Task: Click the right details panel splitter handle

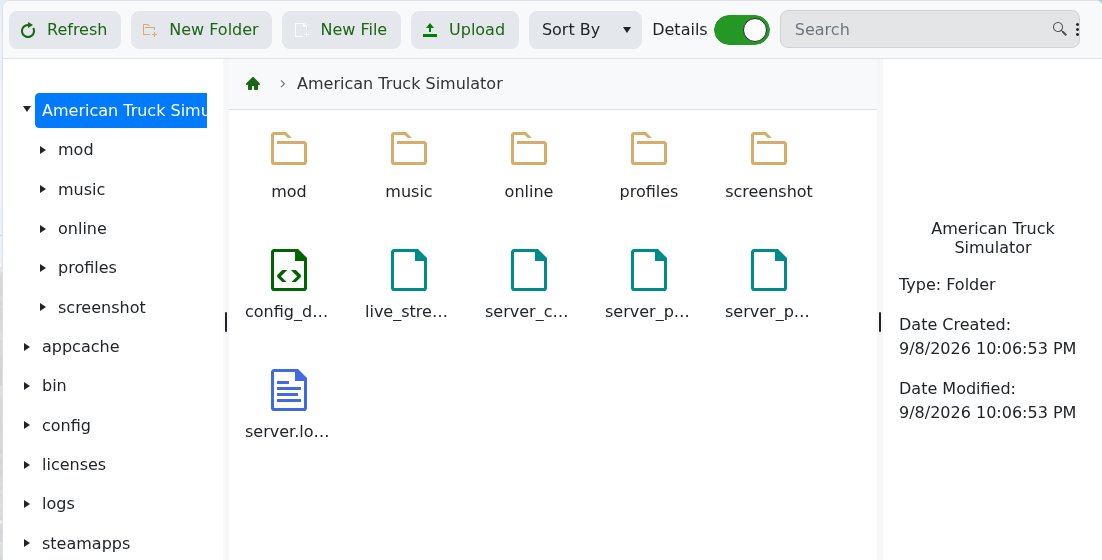Action: pyautogui.click(x=880, y=322)
